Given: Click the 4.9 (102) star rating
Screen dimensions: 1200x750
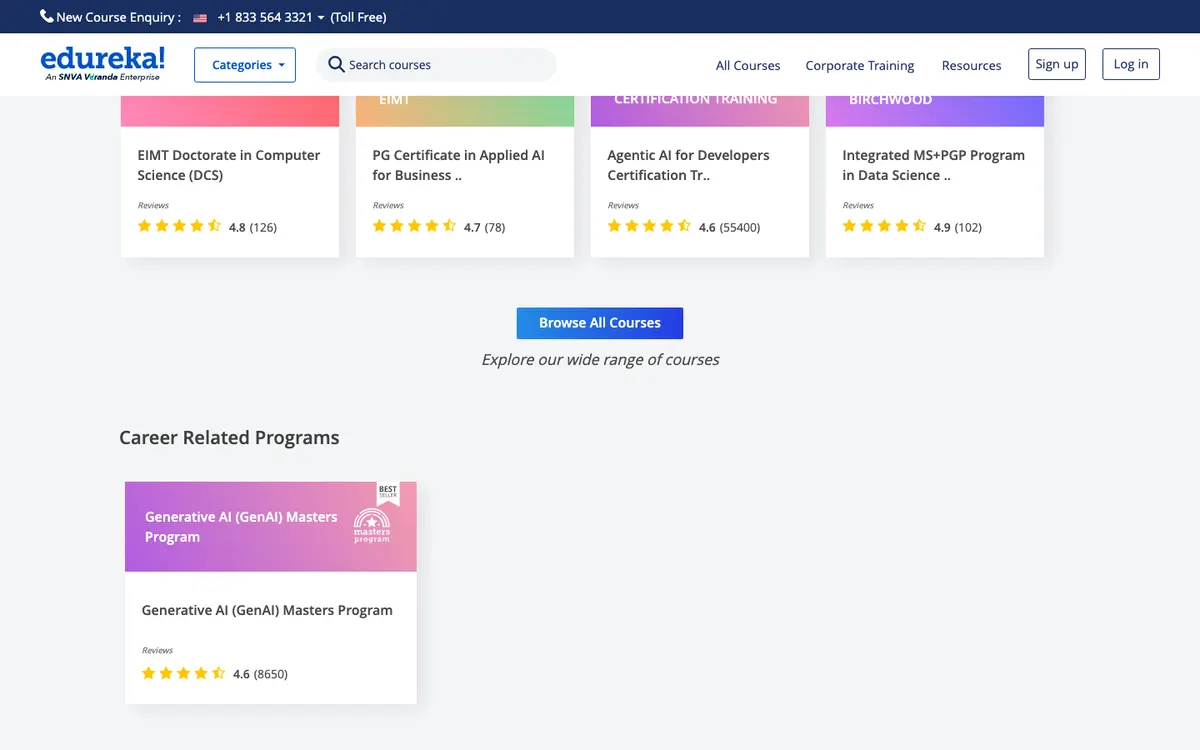Looking at the screenshot, I should click(x=912, y=227).
